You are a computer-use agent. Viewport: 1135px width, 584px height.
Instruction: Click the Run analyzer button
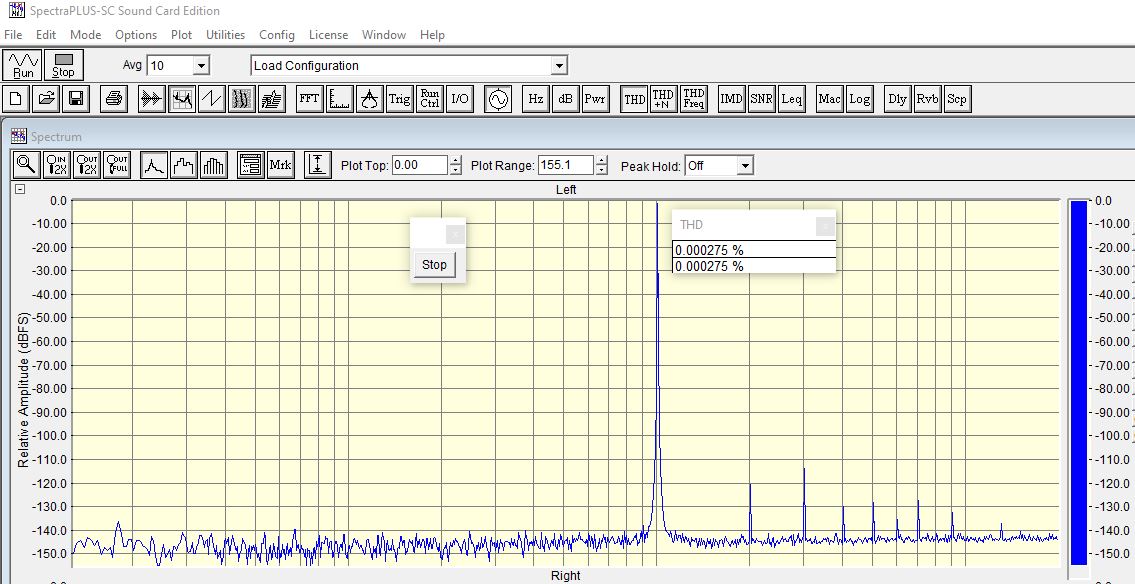tap(22, 64)
